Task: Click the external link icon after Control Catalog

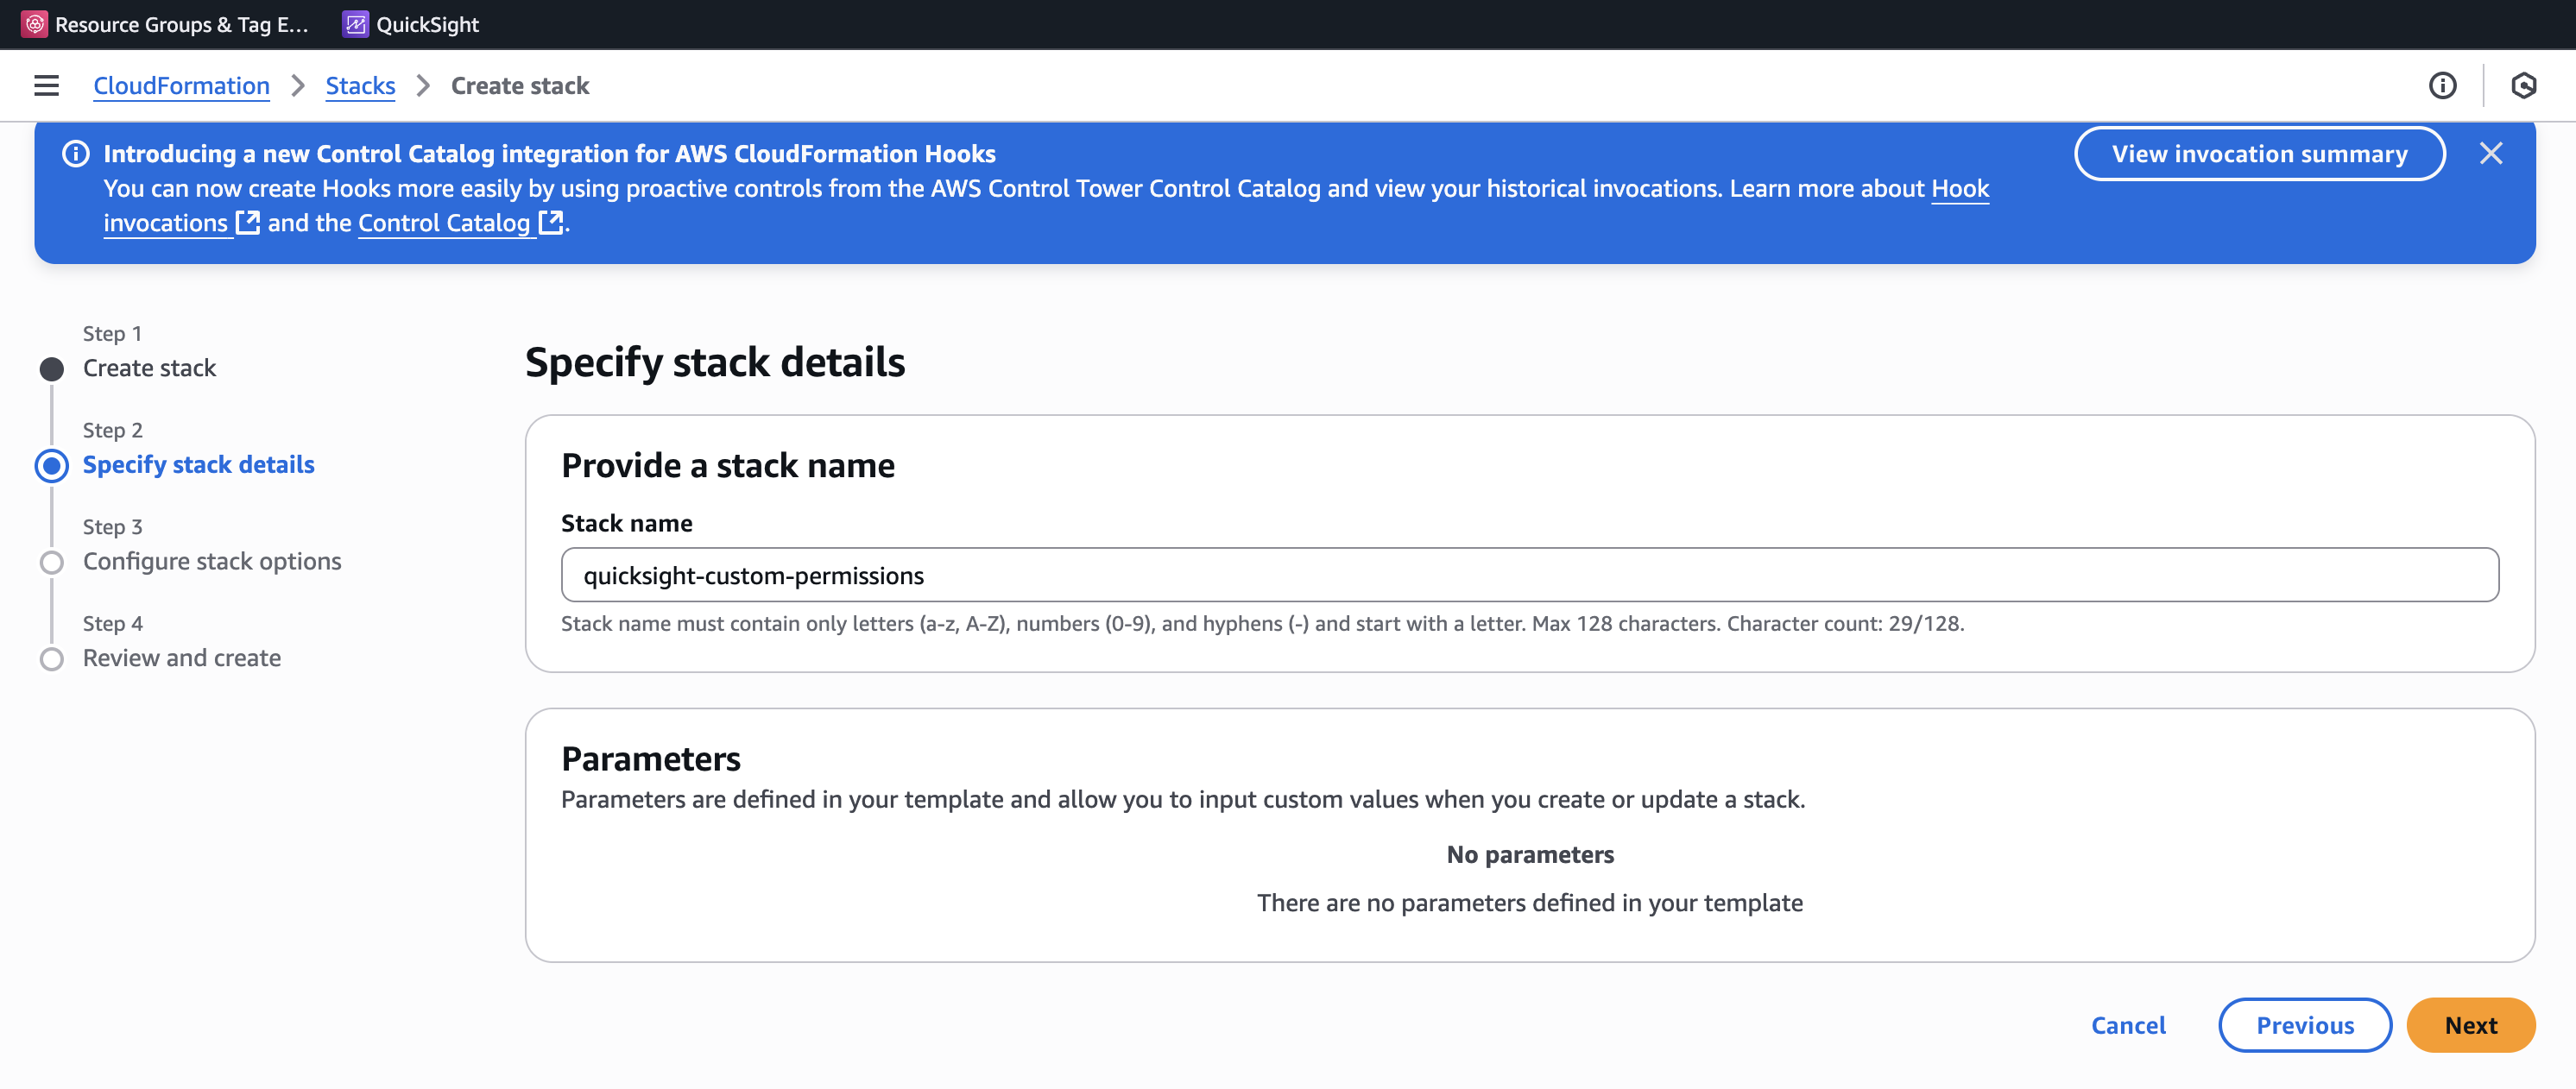Action: click(x=550, y=223)
